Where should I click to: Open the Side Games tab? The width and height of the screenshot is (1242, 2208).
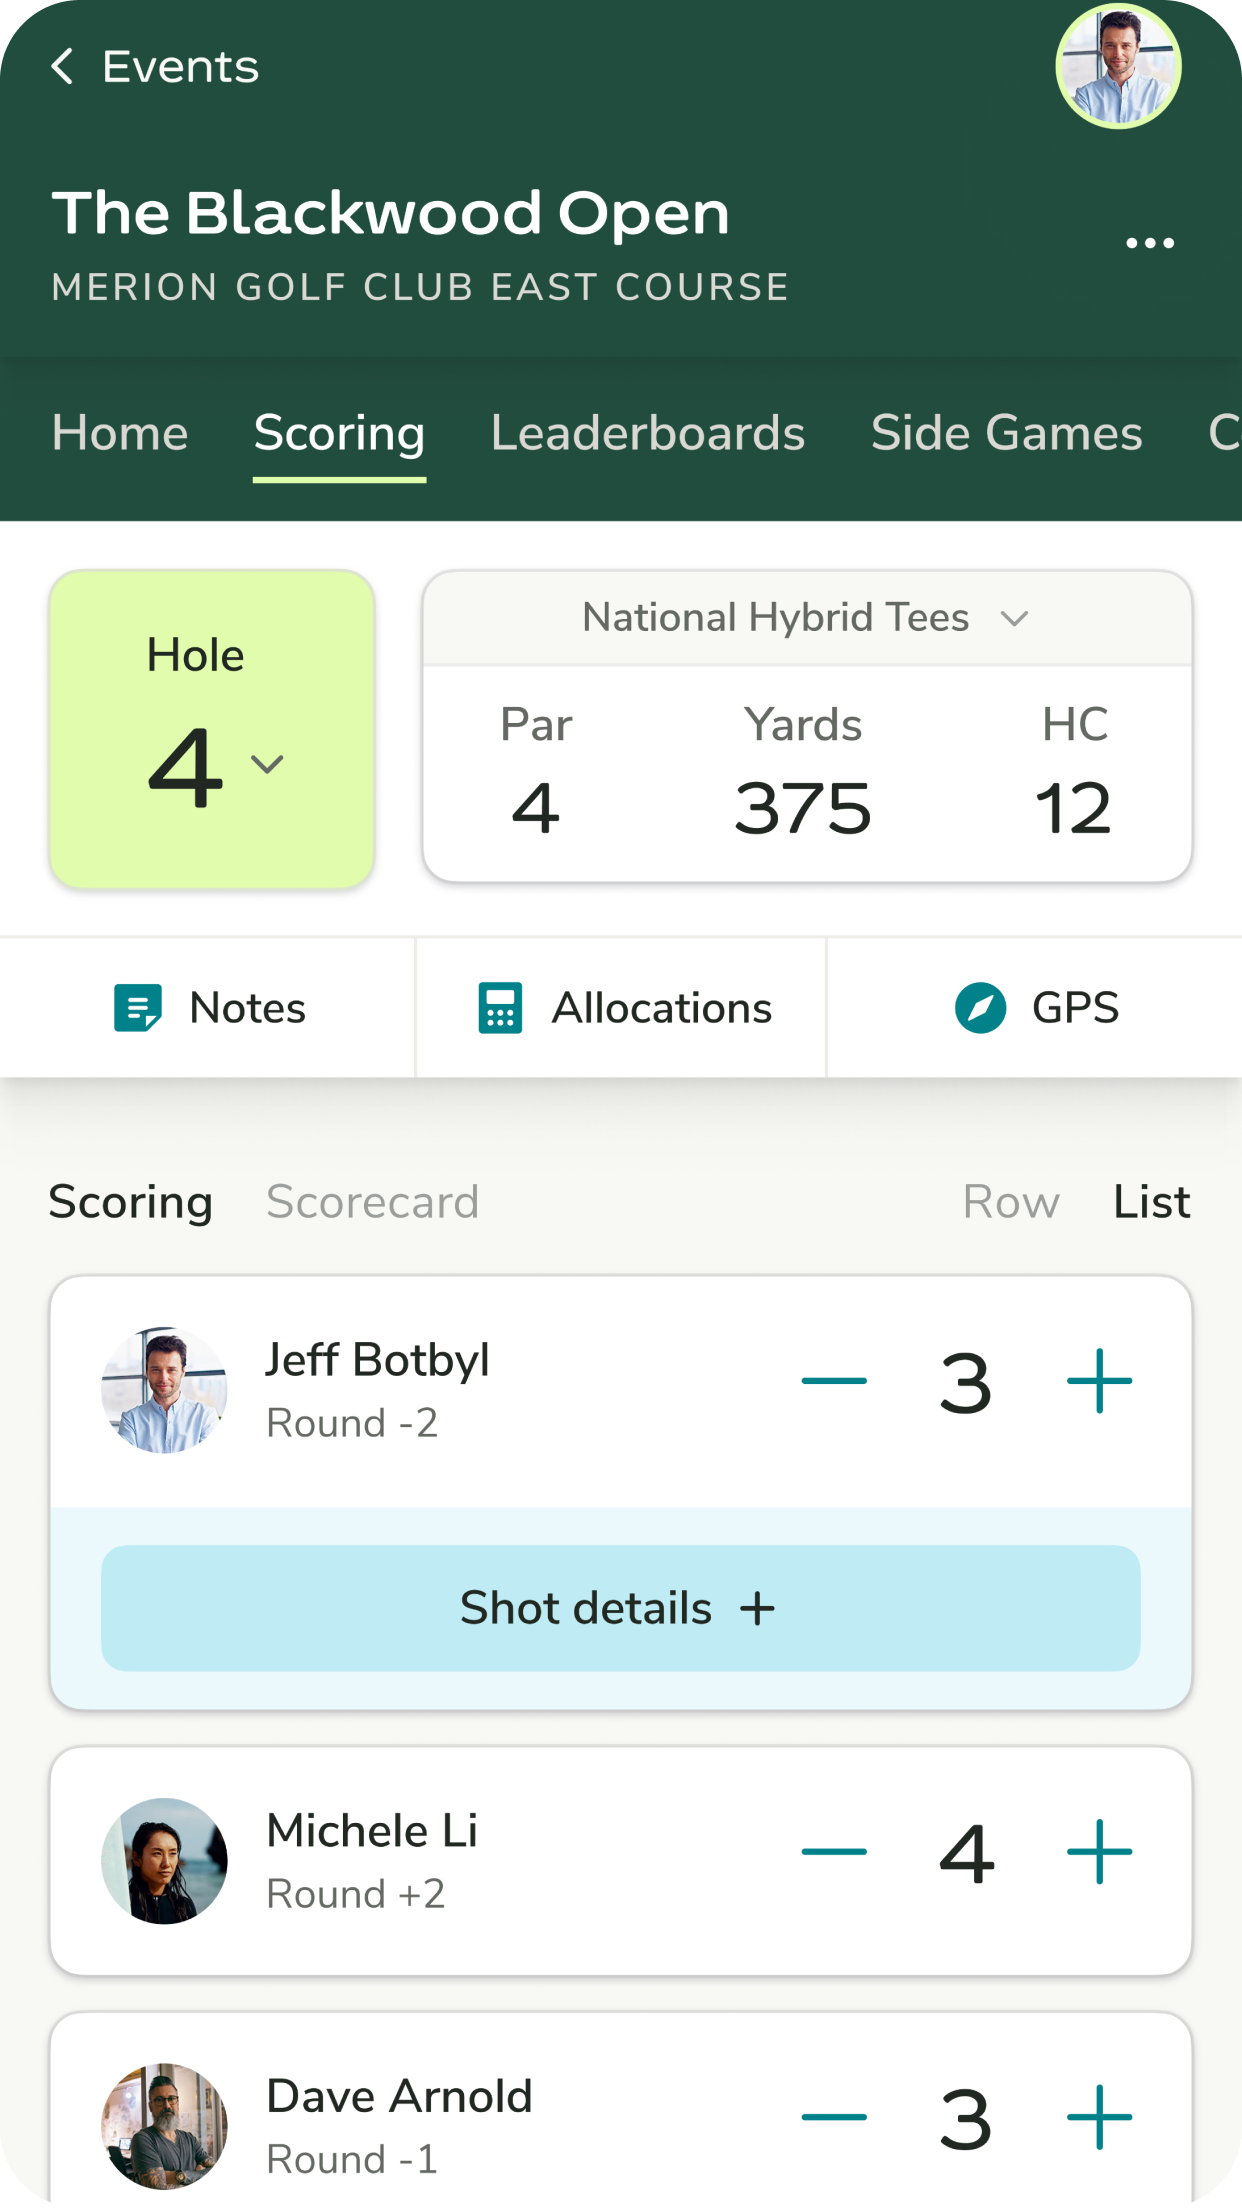[1006, 434]
